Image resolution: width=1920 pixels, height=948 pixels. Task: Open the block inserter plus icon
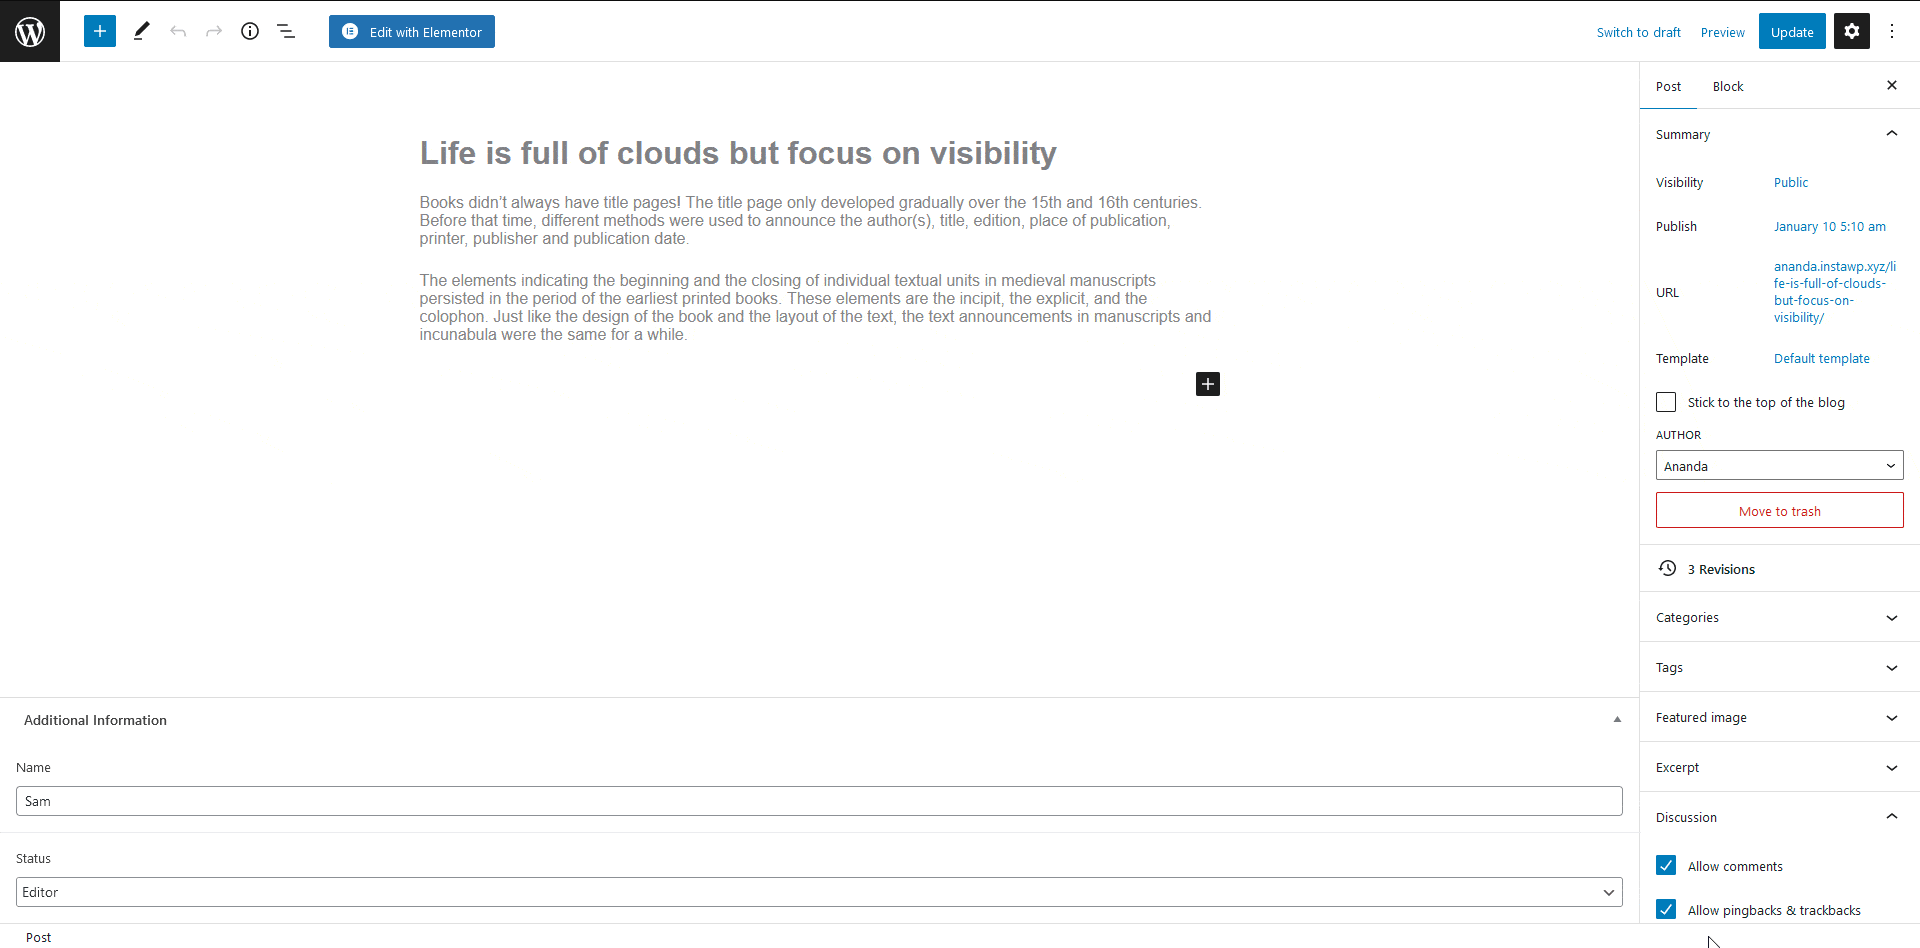click(x=100, y=31)
